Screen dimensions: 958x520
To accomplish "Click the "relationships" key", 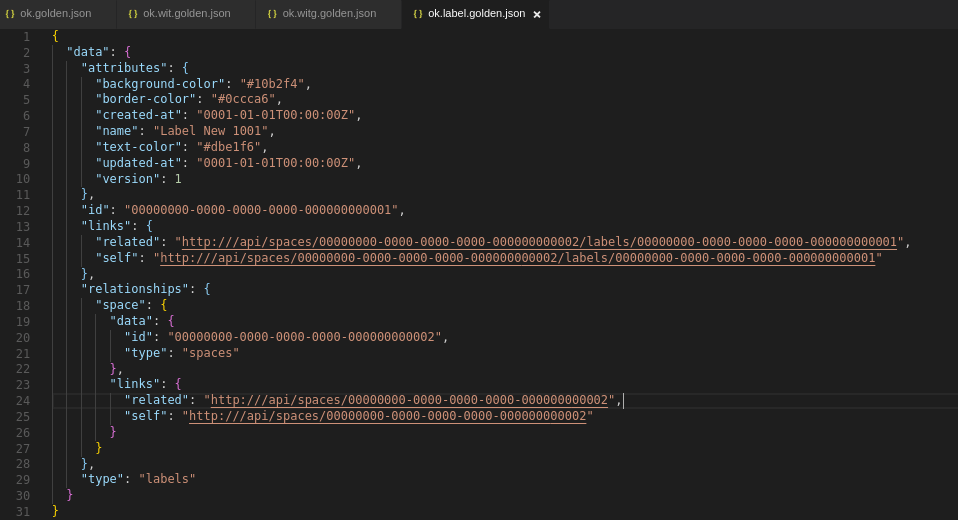I will point(135,288).
